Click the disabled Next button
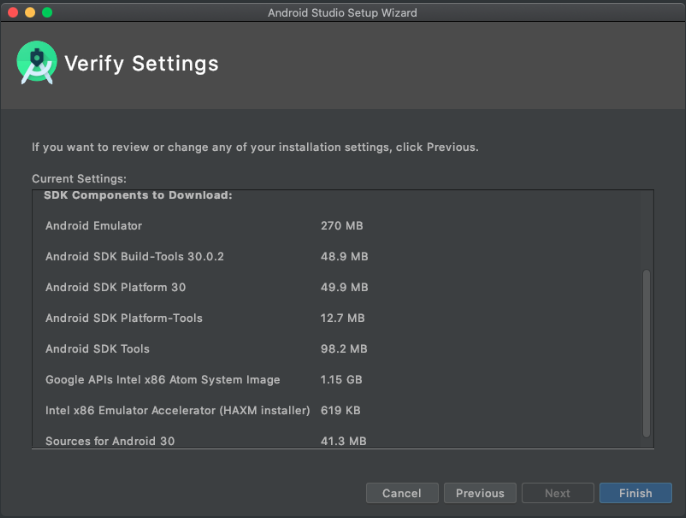The width and height of the screenshot is (686, 518). [558, 493]
